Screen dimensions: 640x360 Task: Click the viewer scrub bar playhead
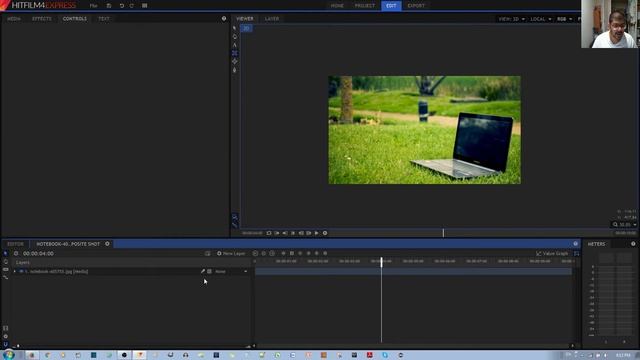[443, 233]
